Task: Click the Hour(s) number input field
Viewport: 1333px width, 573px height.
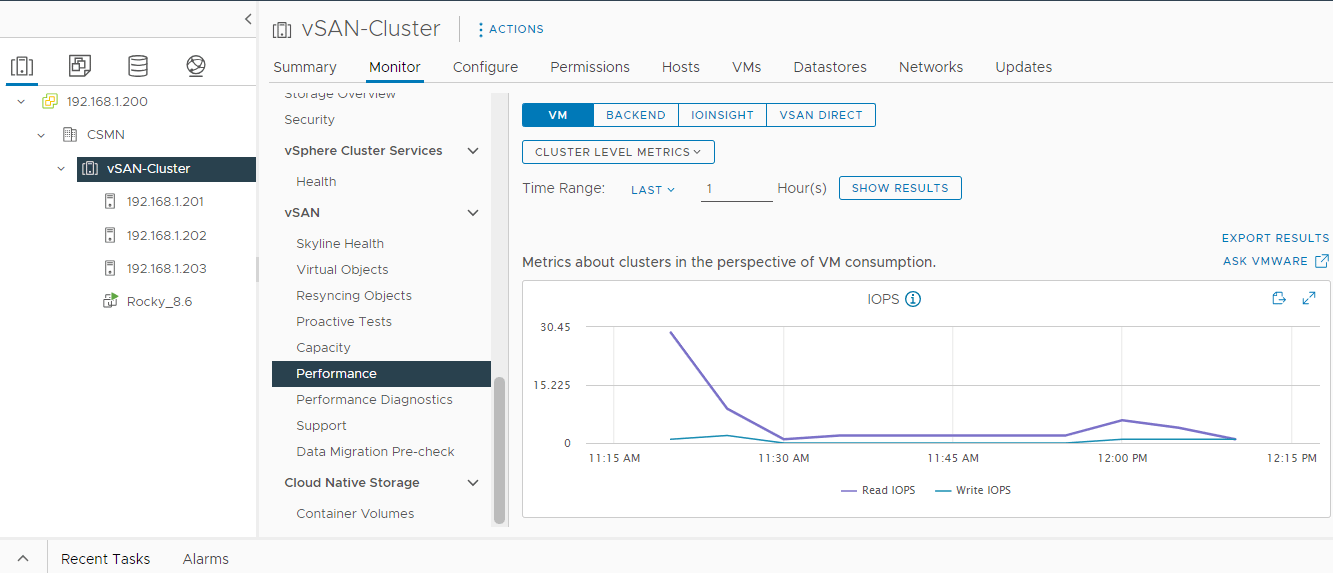Action: tap(737, 188)
